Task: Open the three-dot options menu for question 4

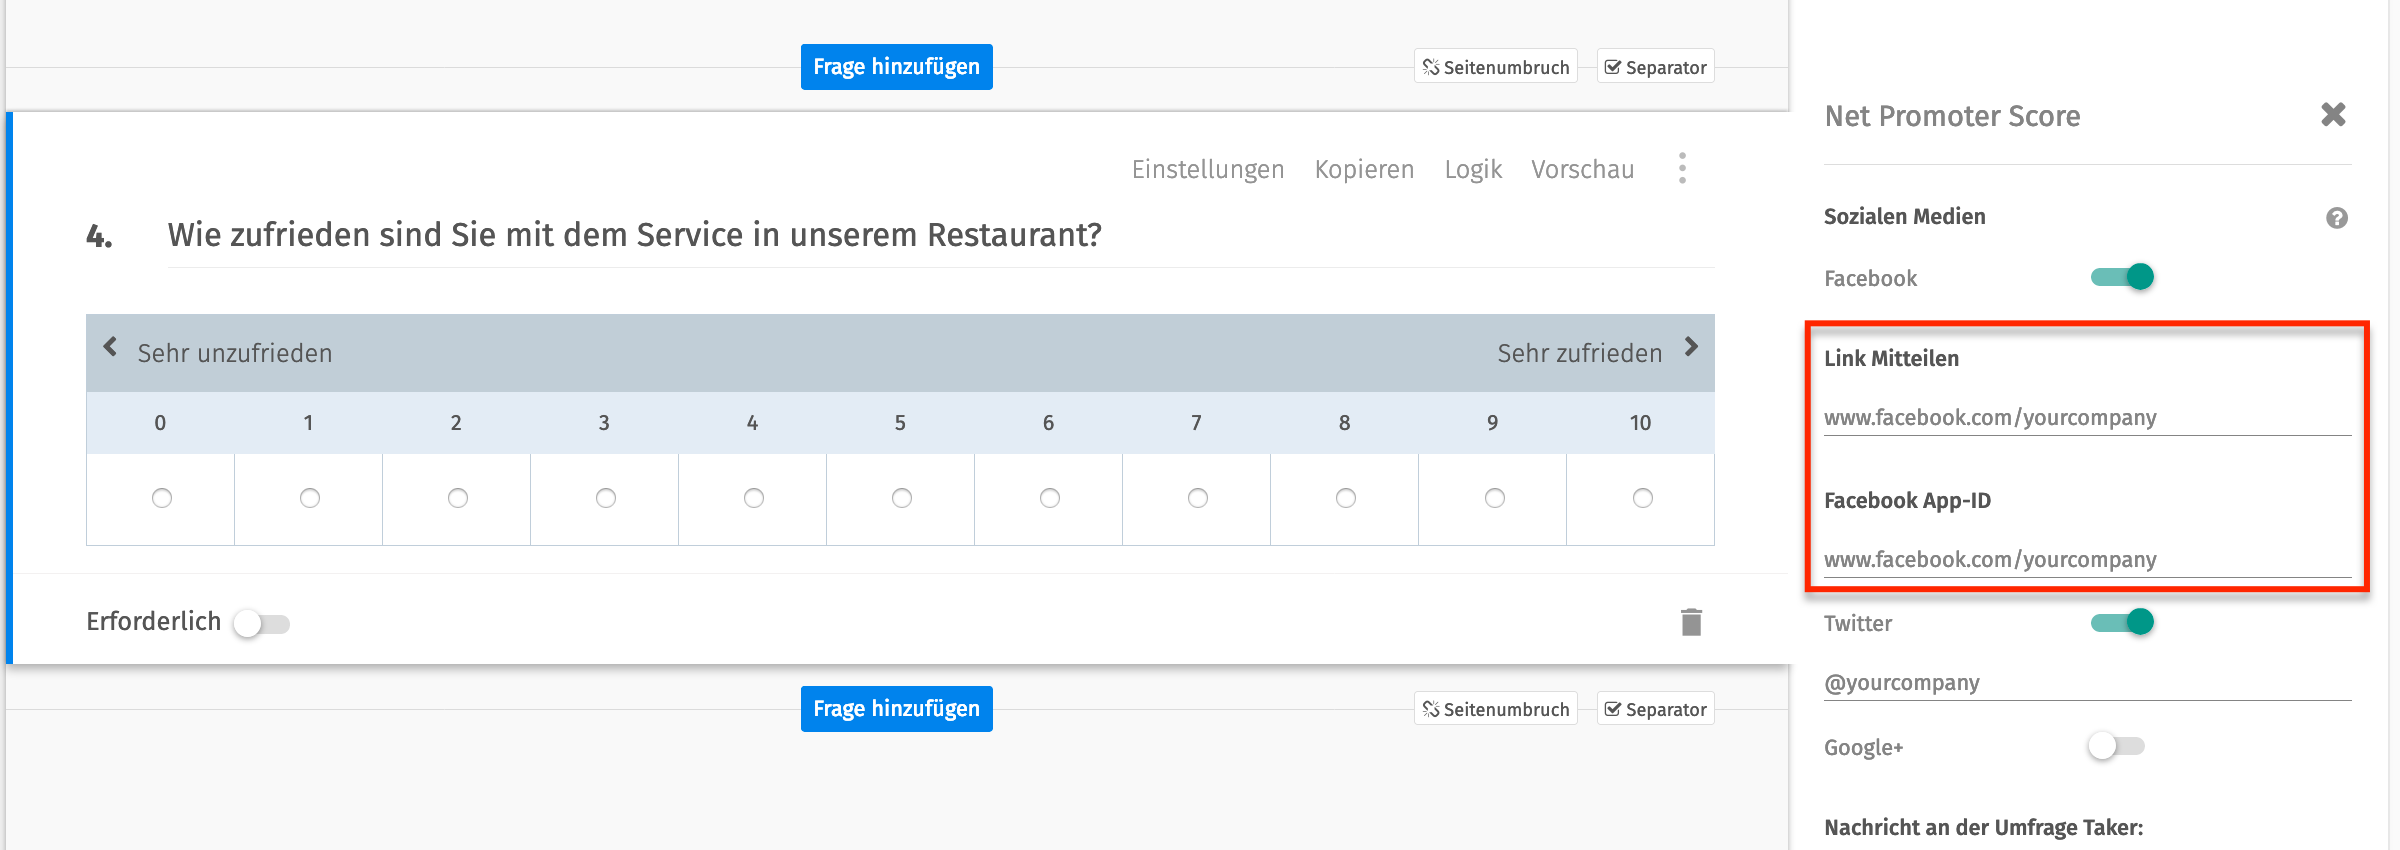Action: [x=1682, y=168]
